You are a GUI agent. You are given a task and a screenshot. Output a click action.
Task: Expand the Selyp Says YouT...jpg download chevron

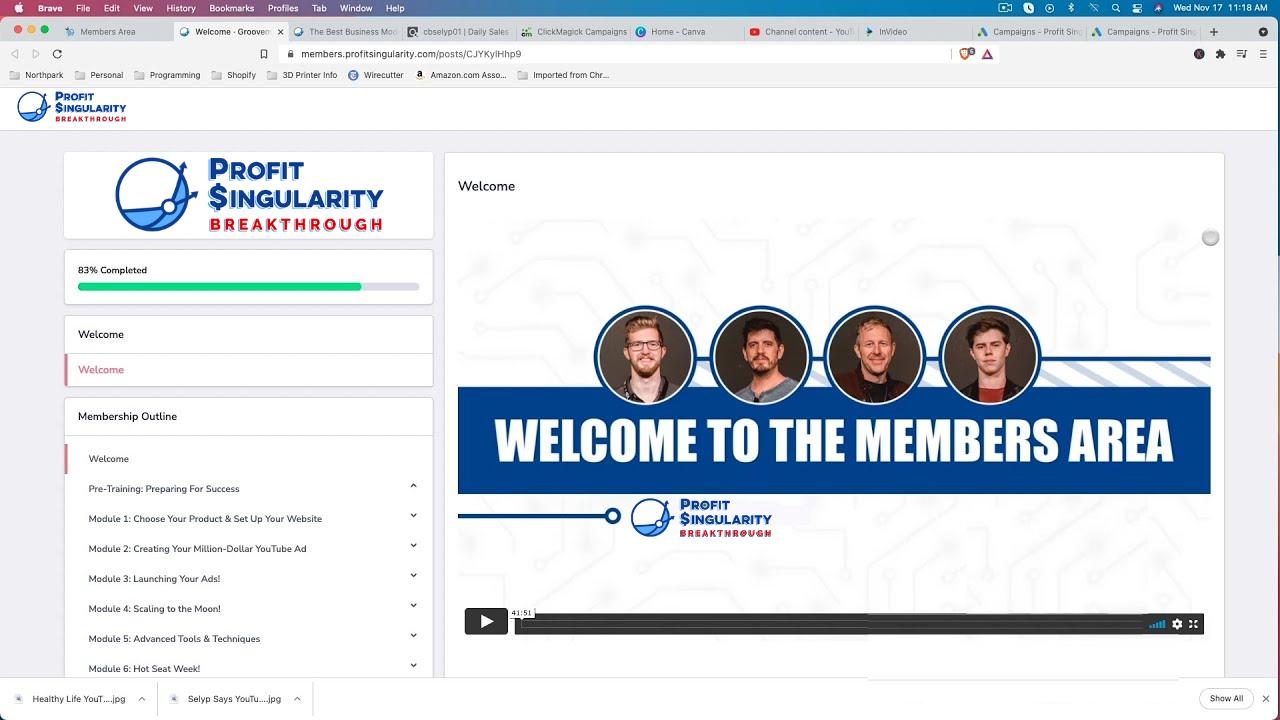[297, 699]
